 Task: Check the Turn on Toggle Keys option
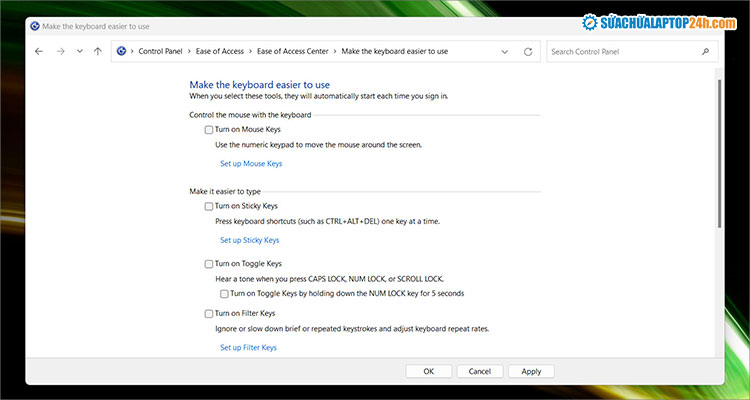click(x=209, y=264)
